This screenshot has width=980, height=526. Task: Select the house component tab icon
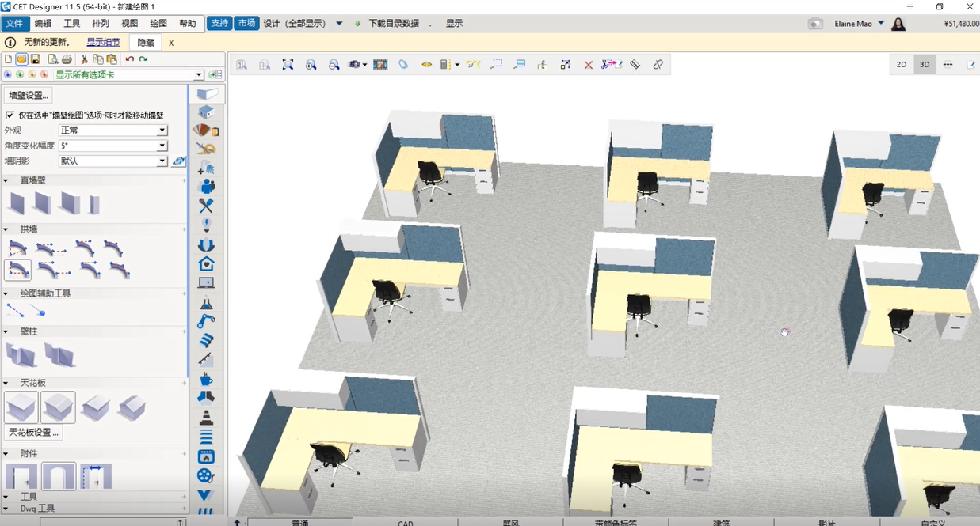[x=206, y=264]
